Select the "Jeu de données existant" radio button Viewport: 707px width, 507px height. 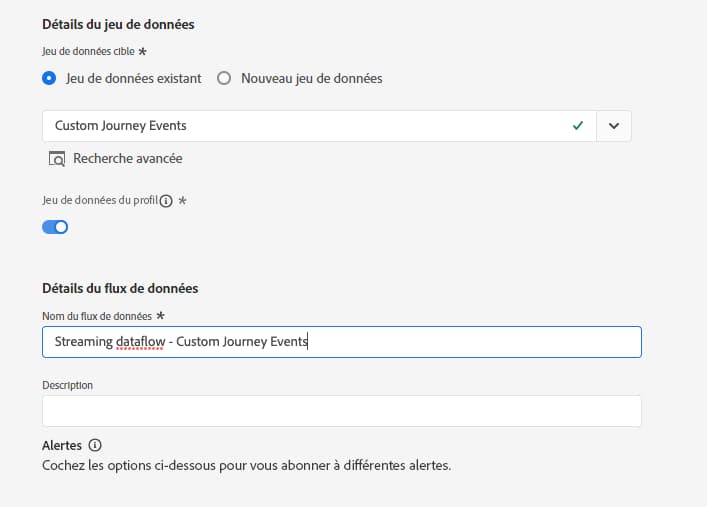point(49,78)
